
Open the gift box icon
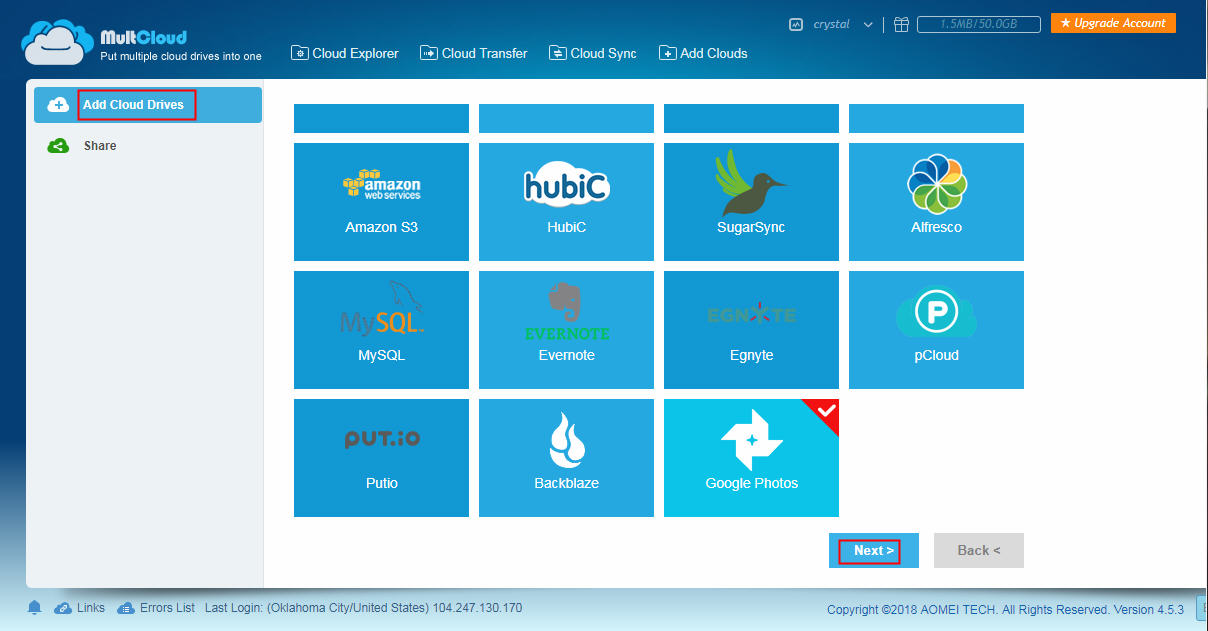point(901,24)
